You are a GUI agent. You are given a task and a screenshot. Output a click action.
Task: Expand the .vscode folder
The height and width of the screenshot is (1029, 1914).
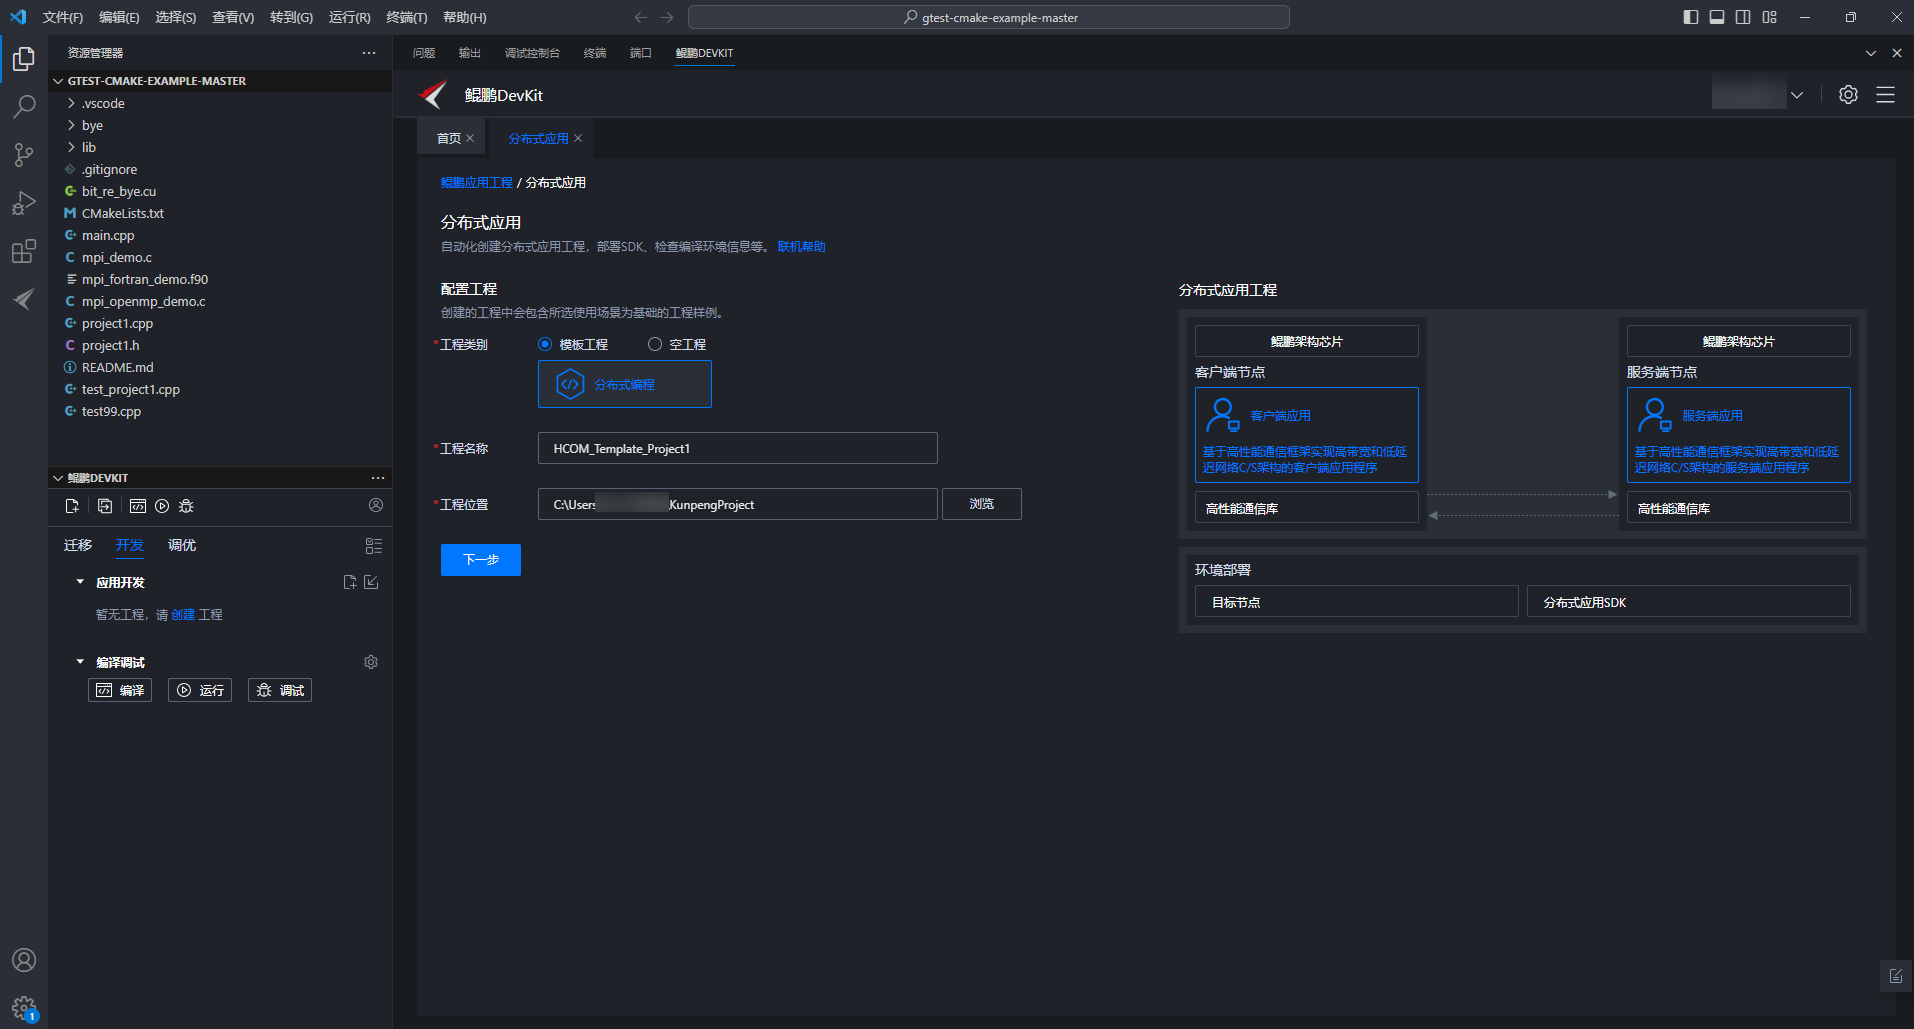tap(71, 103)
